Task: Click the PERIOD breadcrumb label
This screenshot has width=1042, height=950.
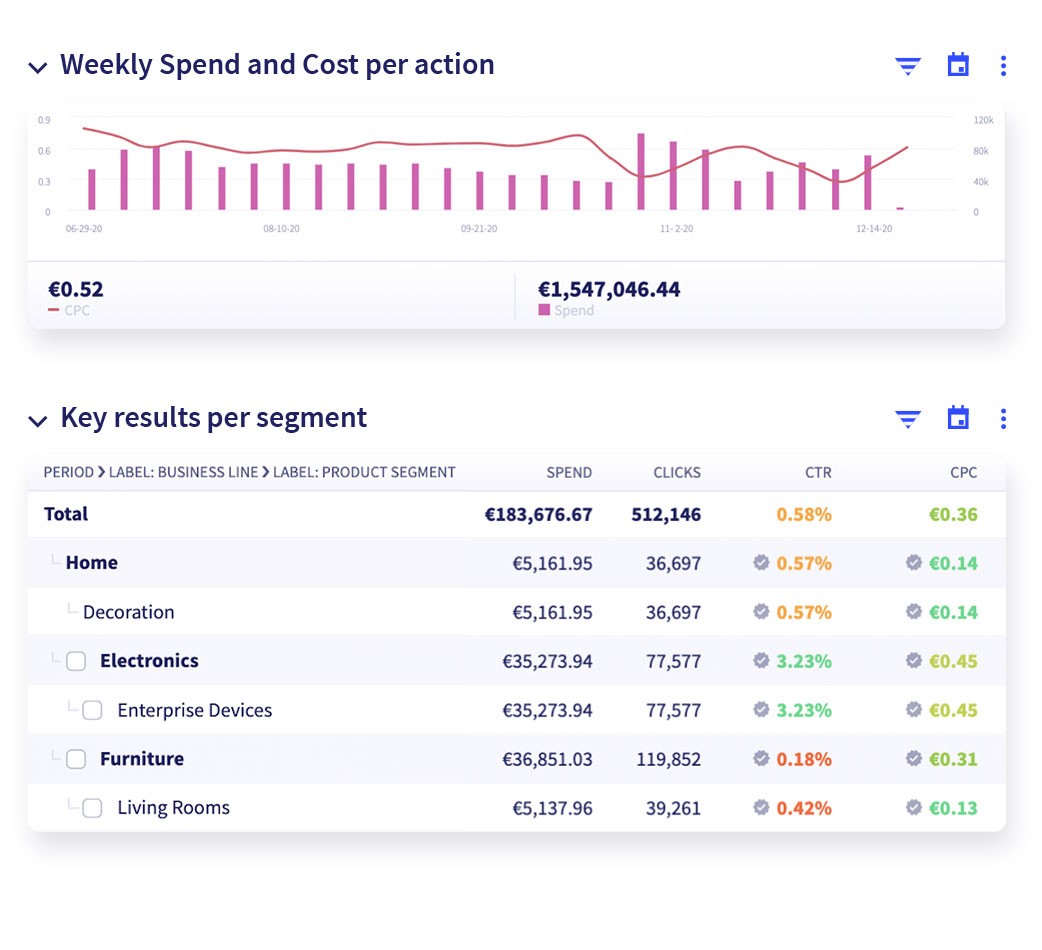Action: [x=68, y=472]
